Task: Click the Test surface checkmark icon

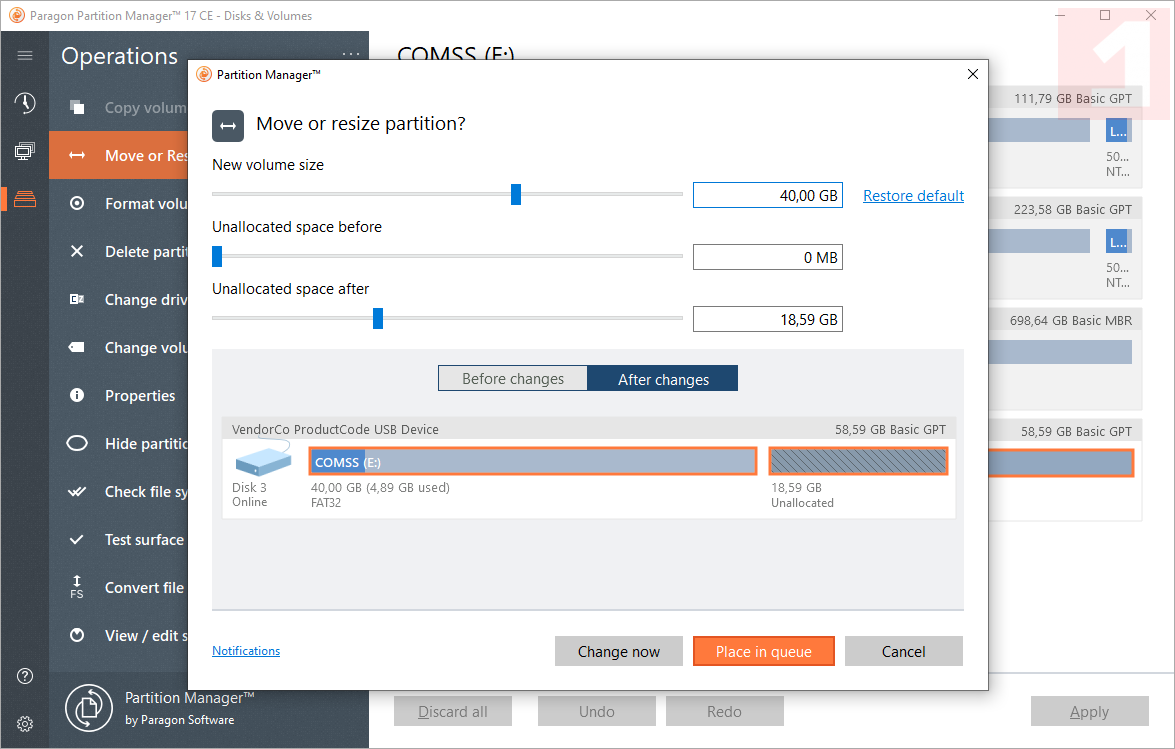Action: 76,539
